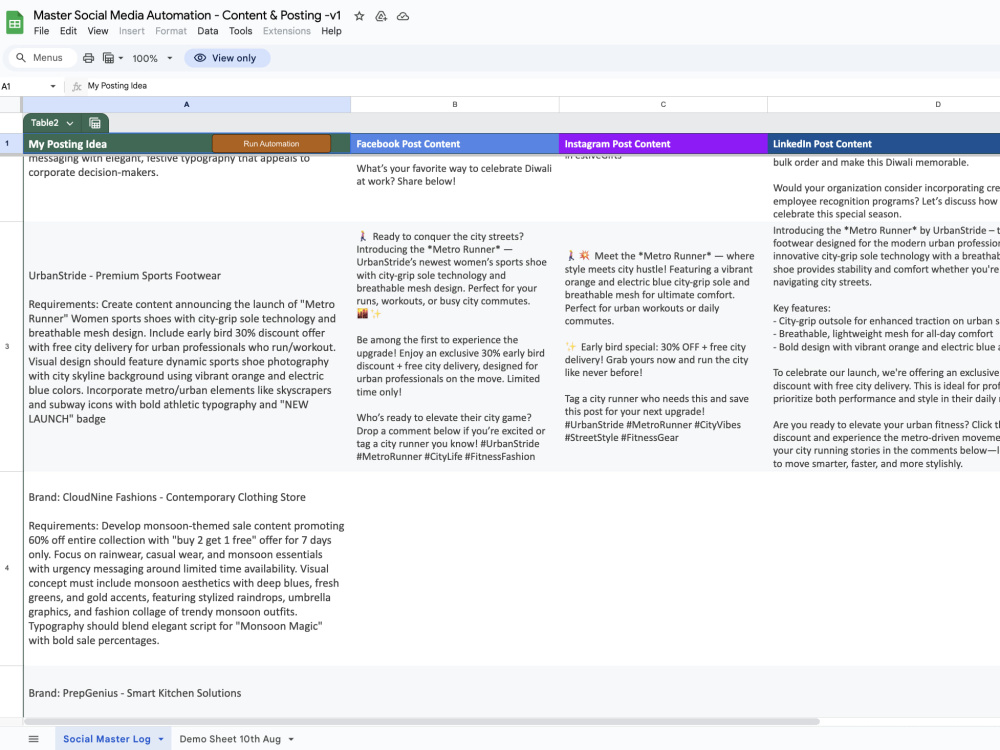Select column B header

[x=455, y=105]
